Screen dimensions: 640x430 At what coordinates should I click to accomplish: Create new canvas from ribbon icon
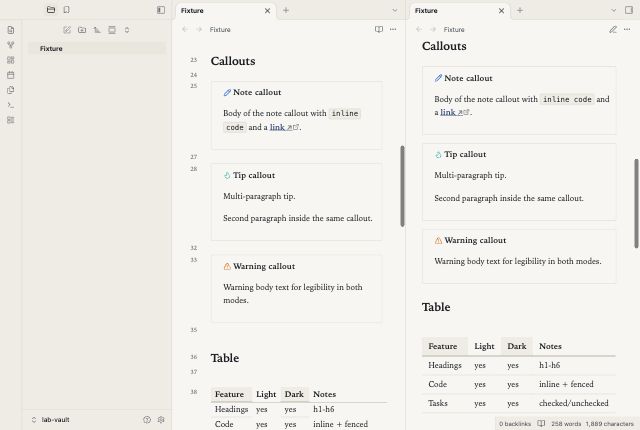pos(11,60)
